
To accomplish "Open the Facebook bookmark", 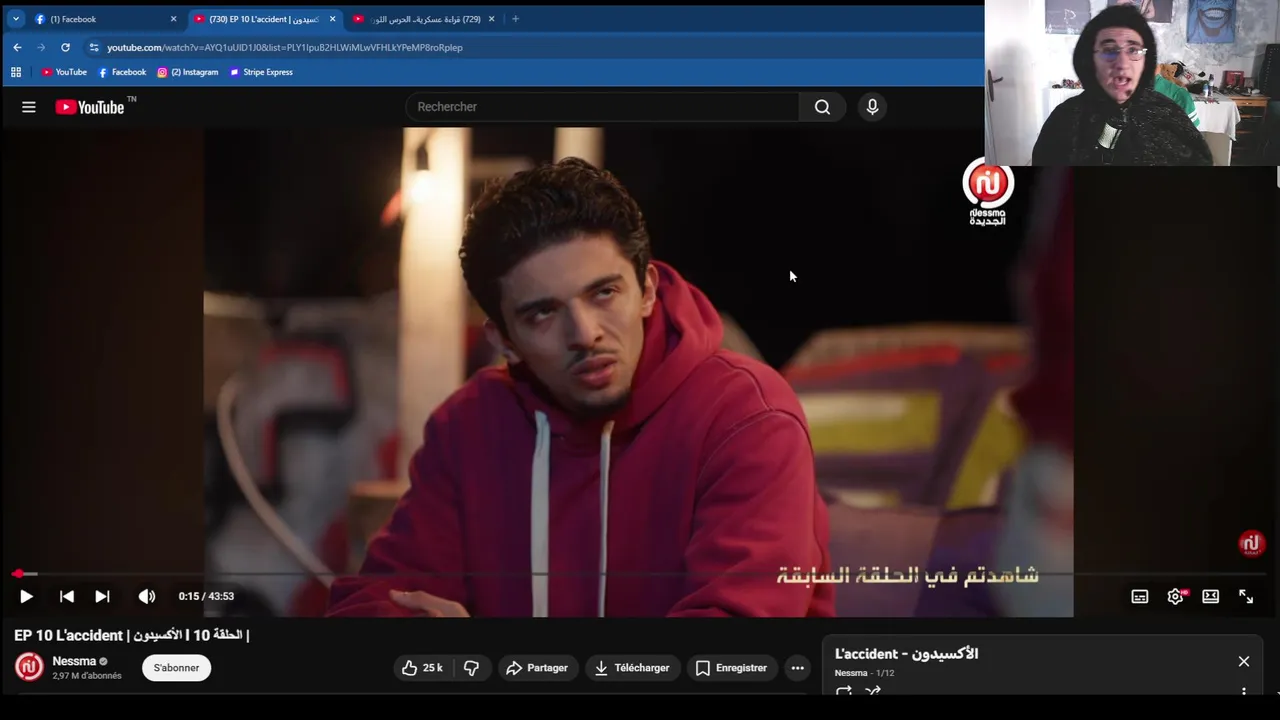I will pos(122,72).
